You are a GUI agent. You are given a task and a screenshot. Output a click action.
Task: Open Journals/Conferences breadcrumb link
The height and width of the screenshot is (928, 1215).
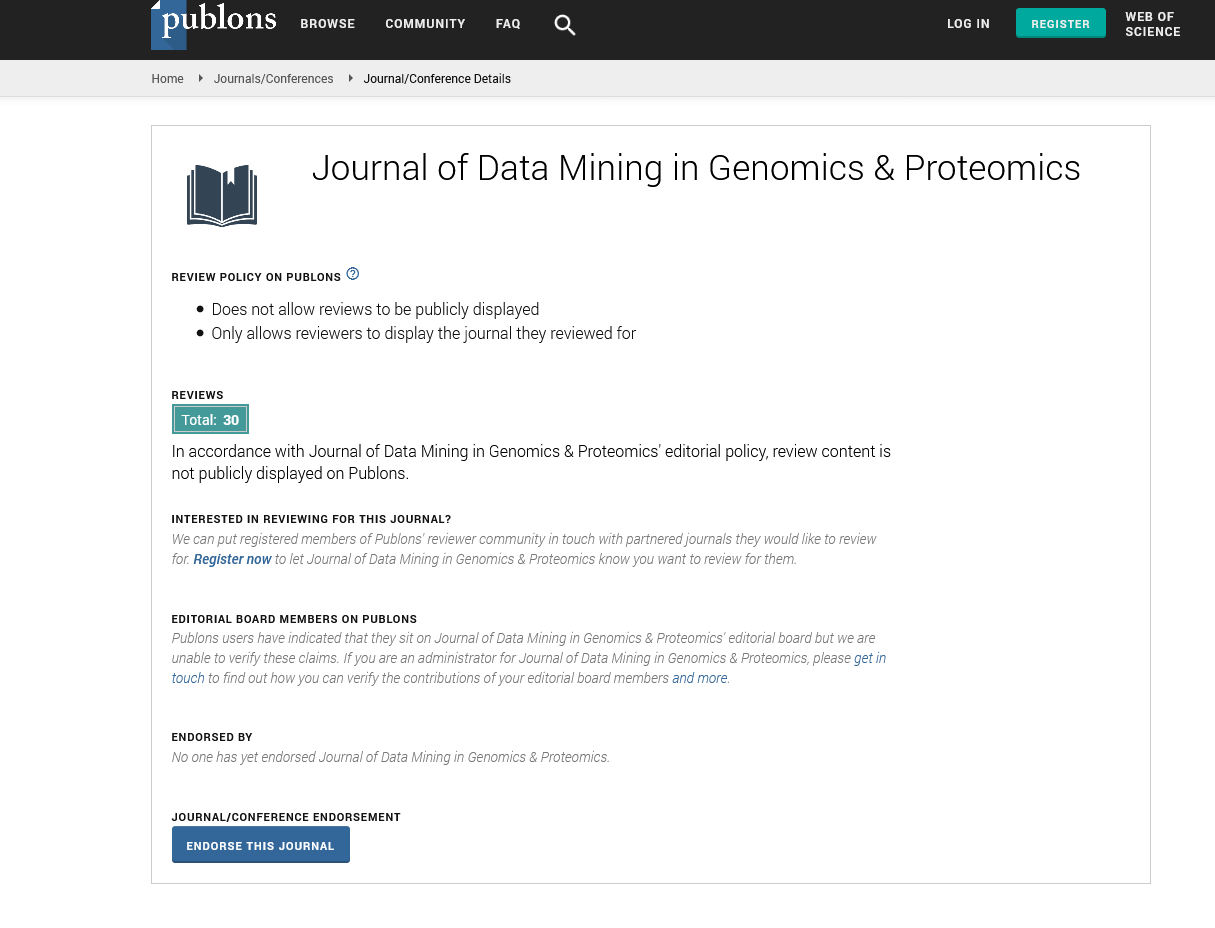pyautogui.click(x=273, y=79)
